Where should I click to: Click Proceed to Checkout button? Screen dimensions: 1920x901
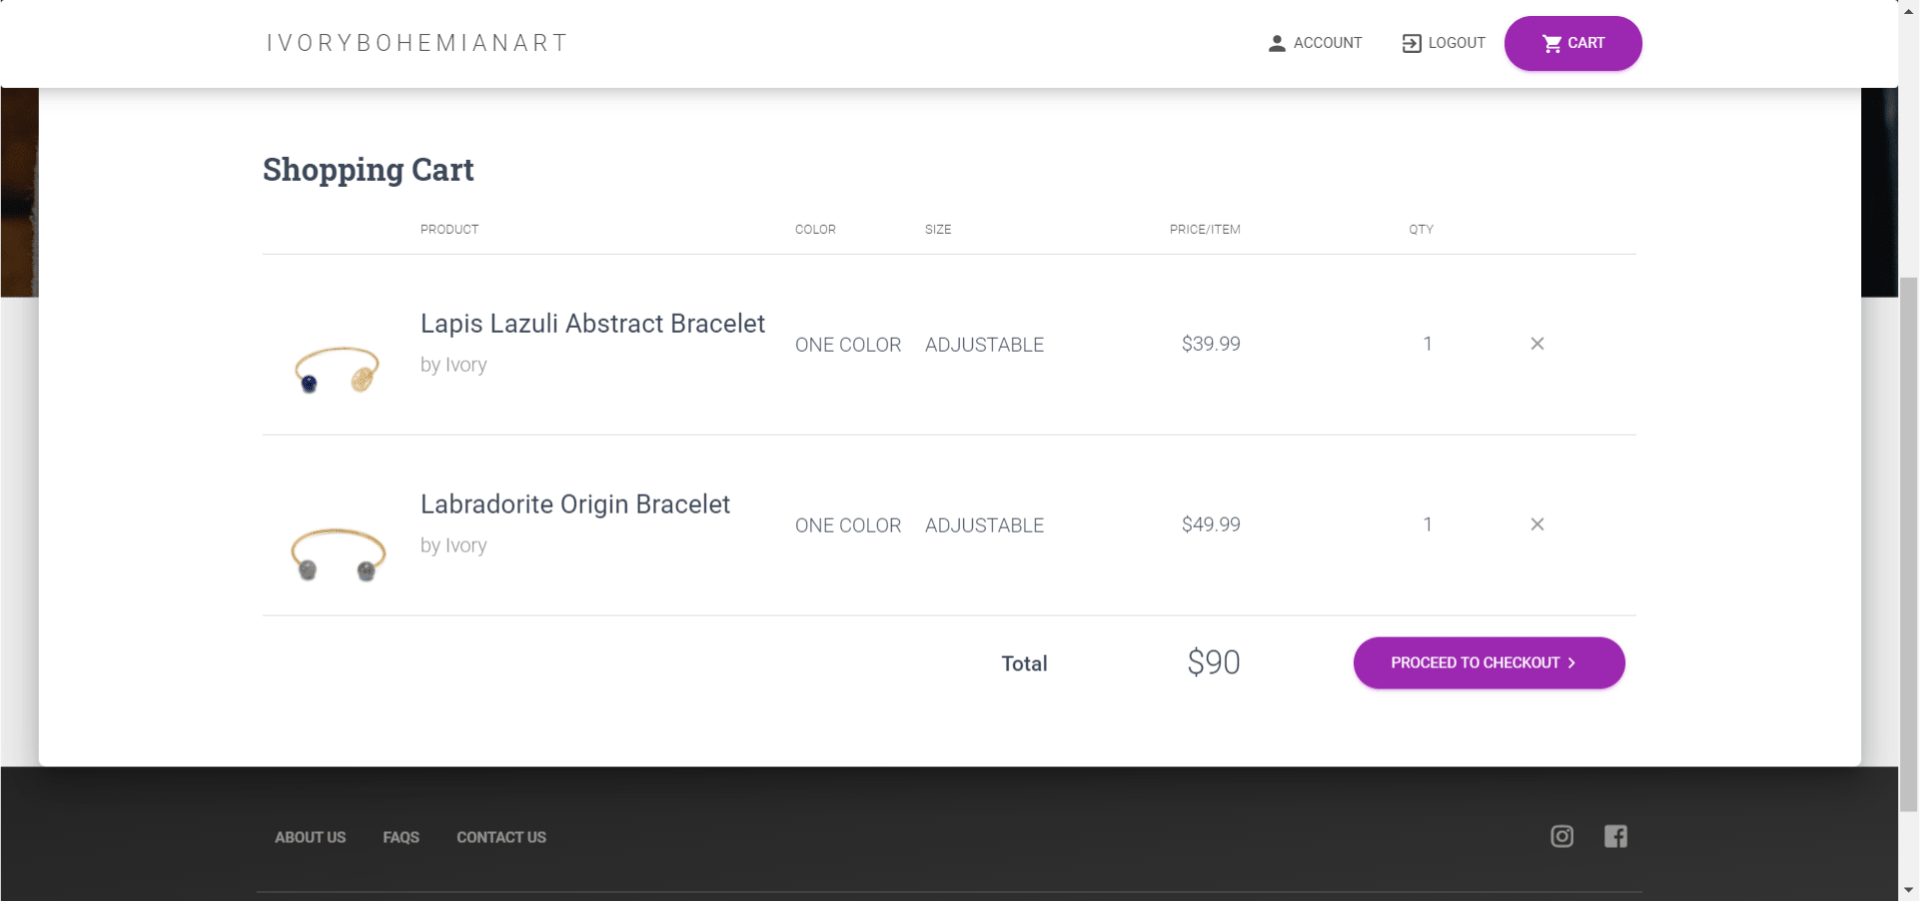click(1489, 663)
